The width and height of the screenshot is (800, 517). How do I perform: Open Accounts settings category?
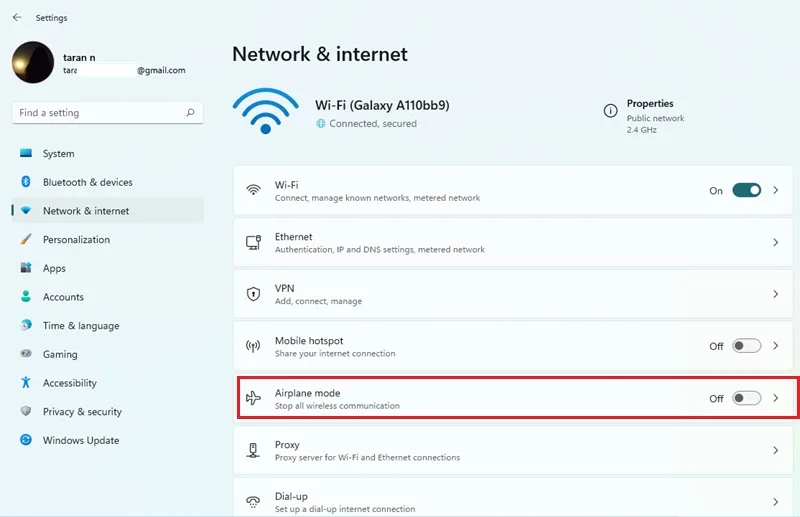(108, 297)
